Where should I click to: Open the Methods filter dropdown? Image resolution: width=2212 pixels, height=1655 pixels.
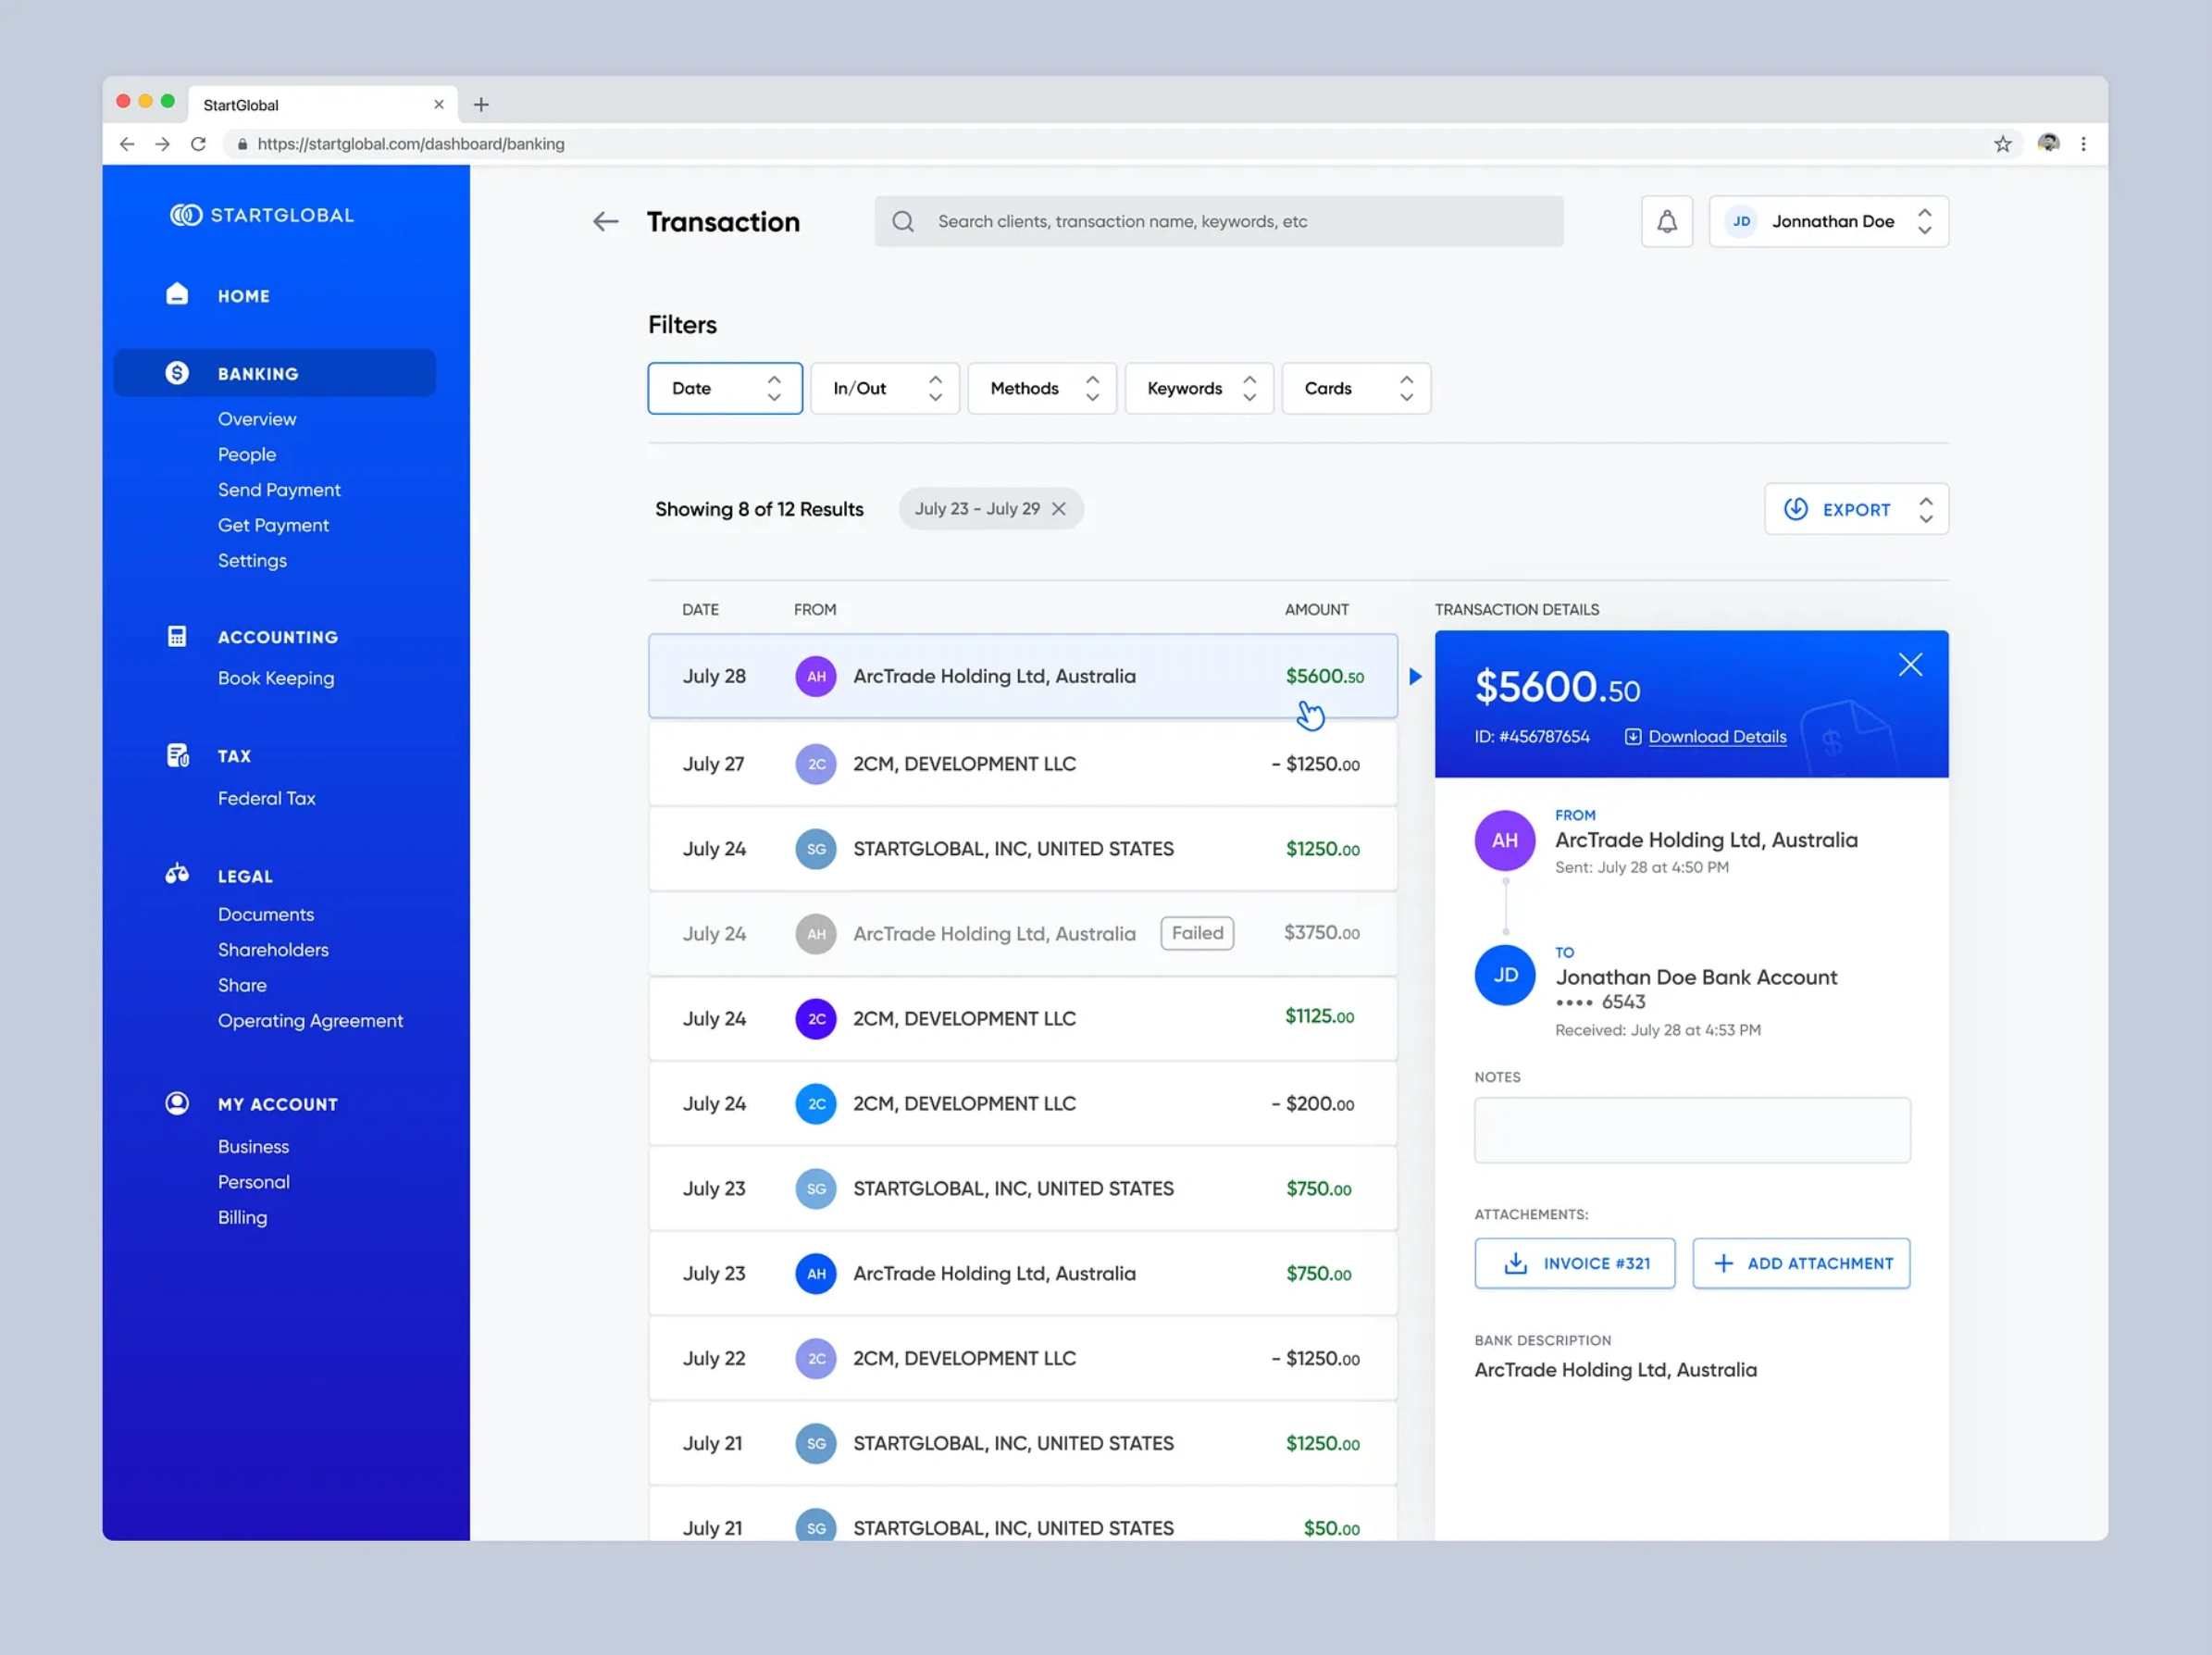pos(1042,388)
